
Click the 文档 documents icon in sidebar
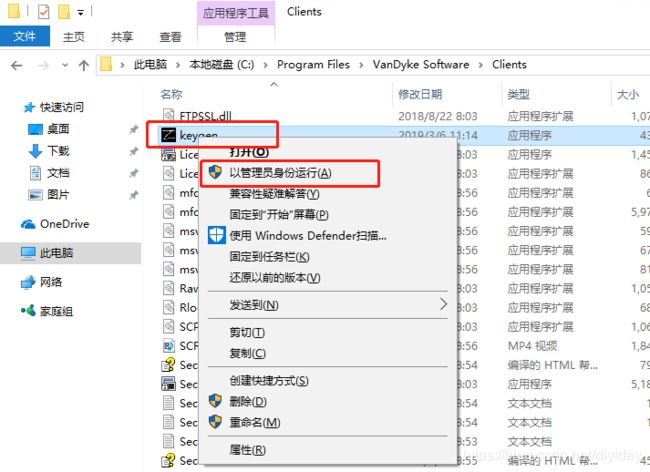click(36, 173)
